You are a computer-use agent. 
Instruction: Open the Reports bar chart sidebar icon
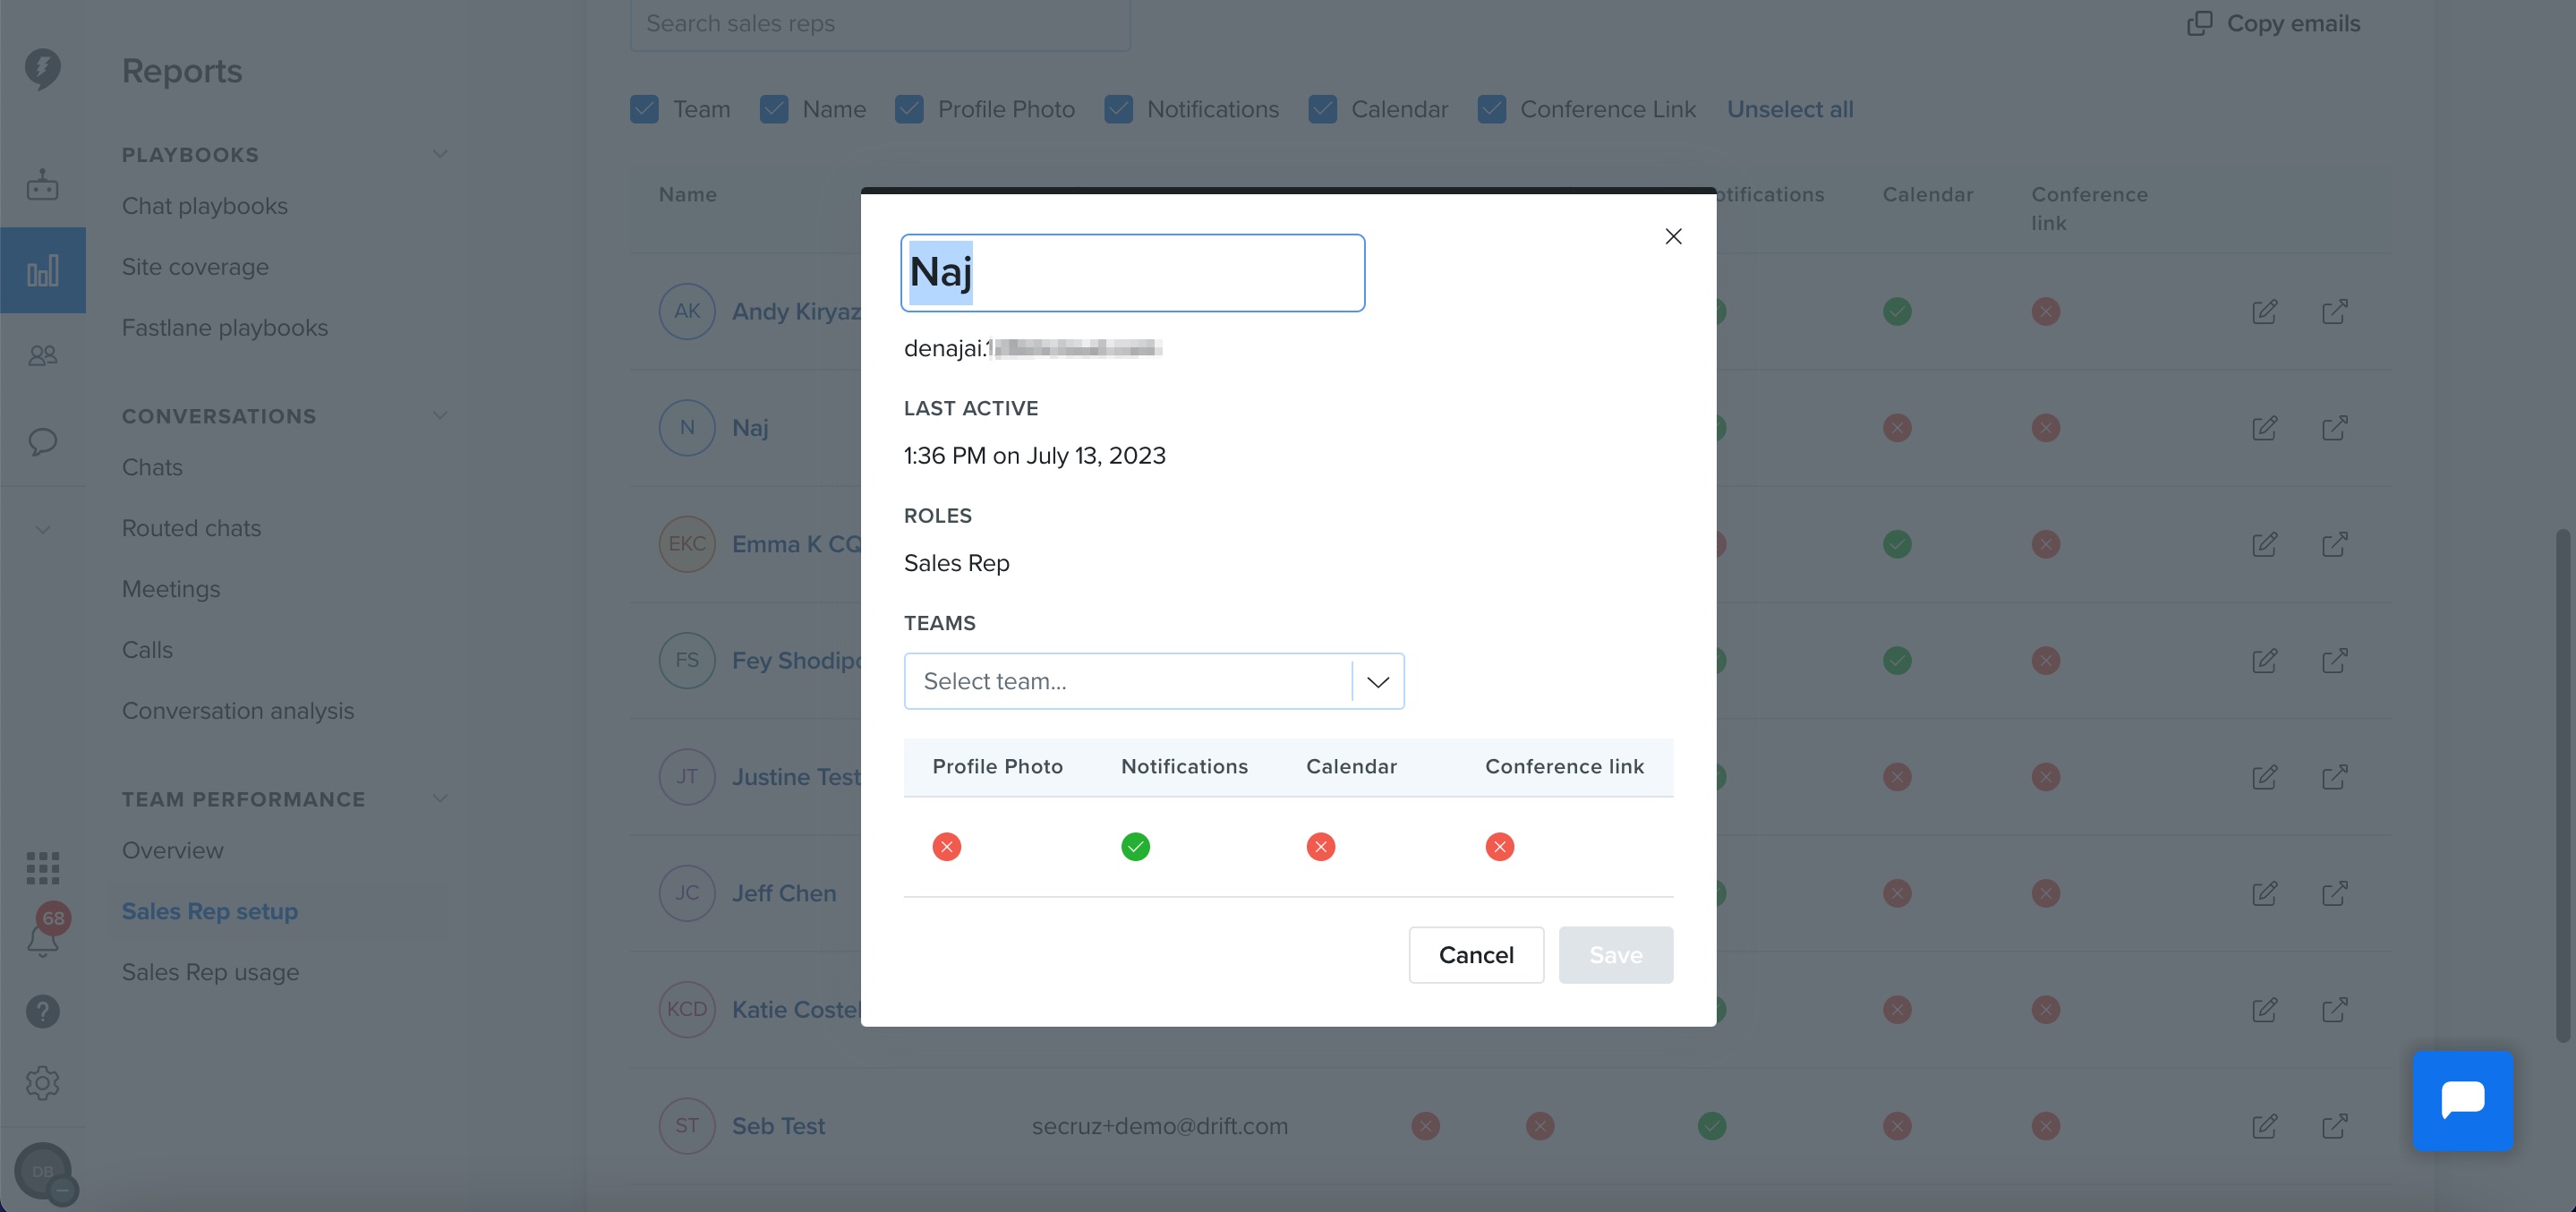(42, 270)
